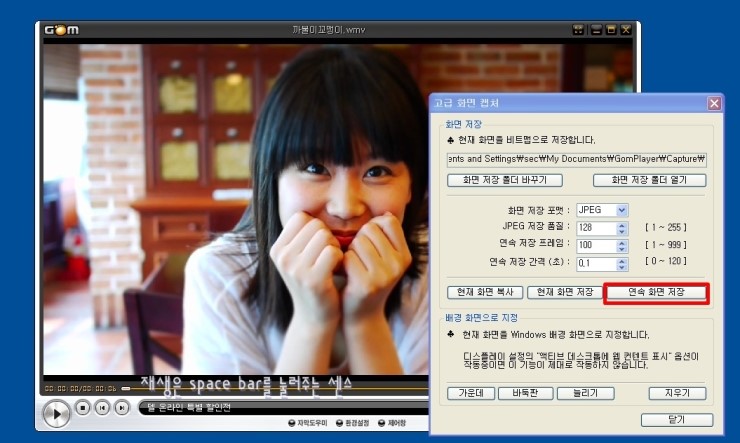Click 현재 화면 복사 button
This screenshot has height=443, width=740.
(485, 293)
